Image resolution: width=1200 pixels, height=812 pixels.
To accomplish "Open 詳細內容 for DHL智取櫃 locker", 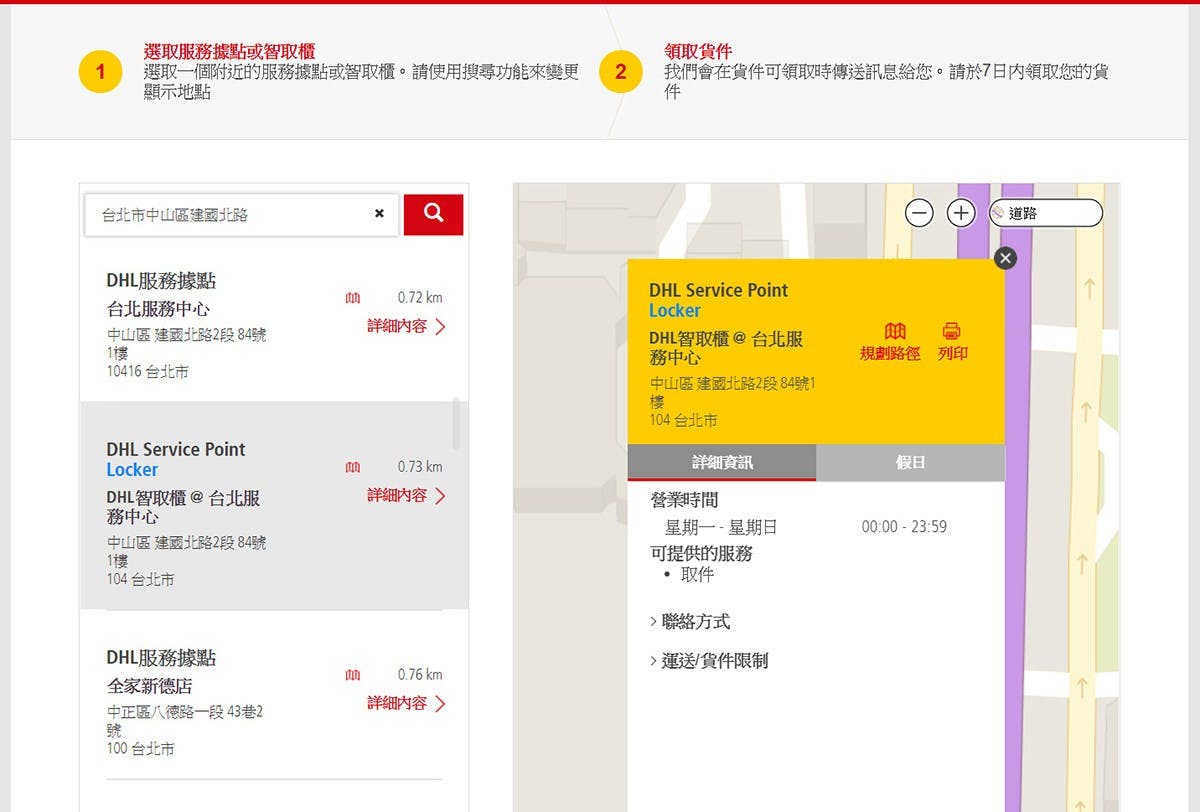I will (406, 495).
